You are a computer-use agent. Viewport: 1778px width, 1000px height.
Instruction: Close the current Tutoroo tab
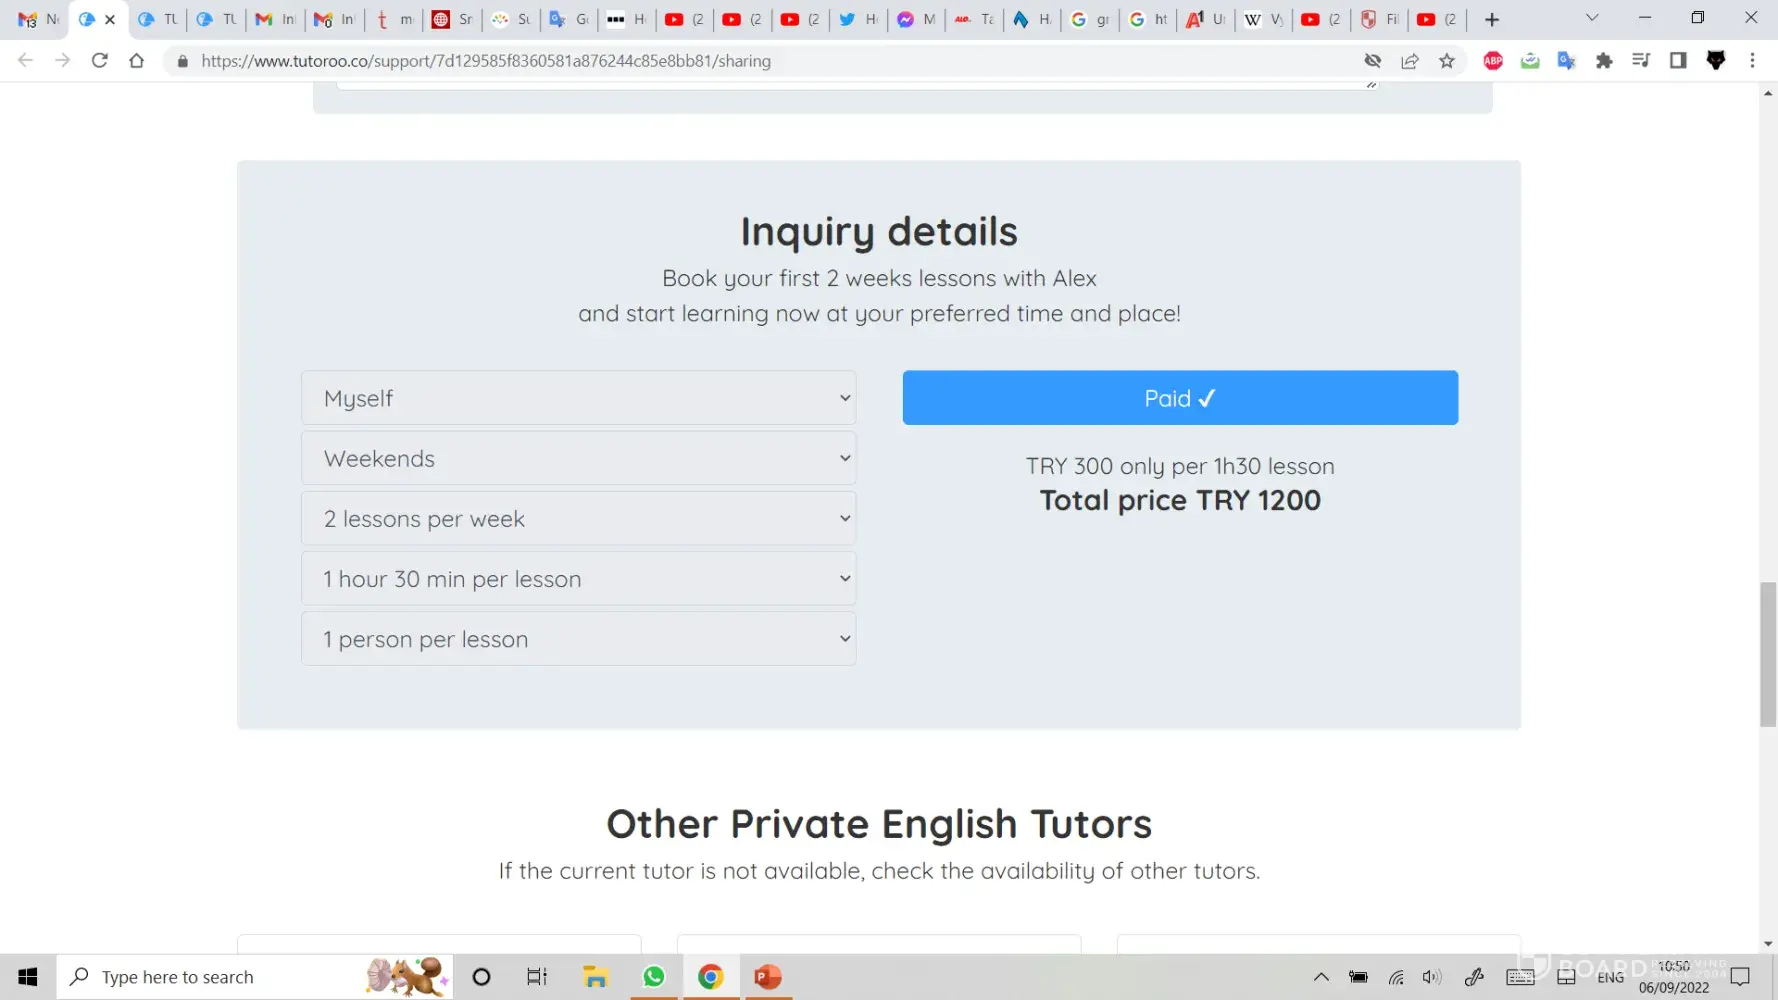110,20
